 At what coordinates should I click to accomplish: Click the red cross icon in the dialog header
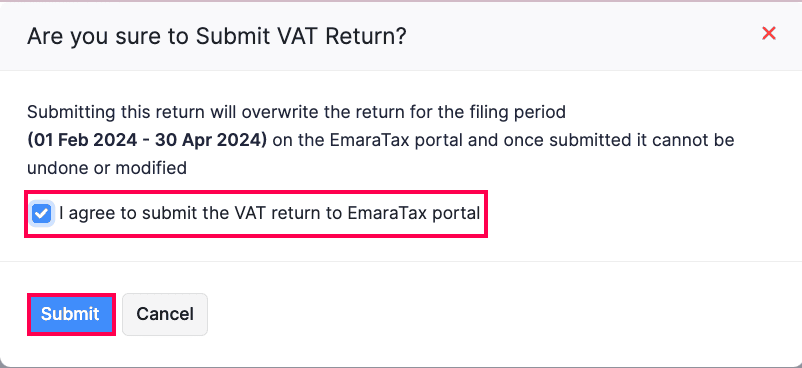pos(769,34)
